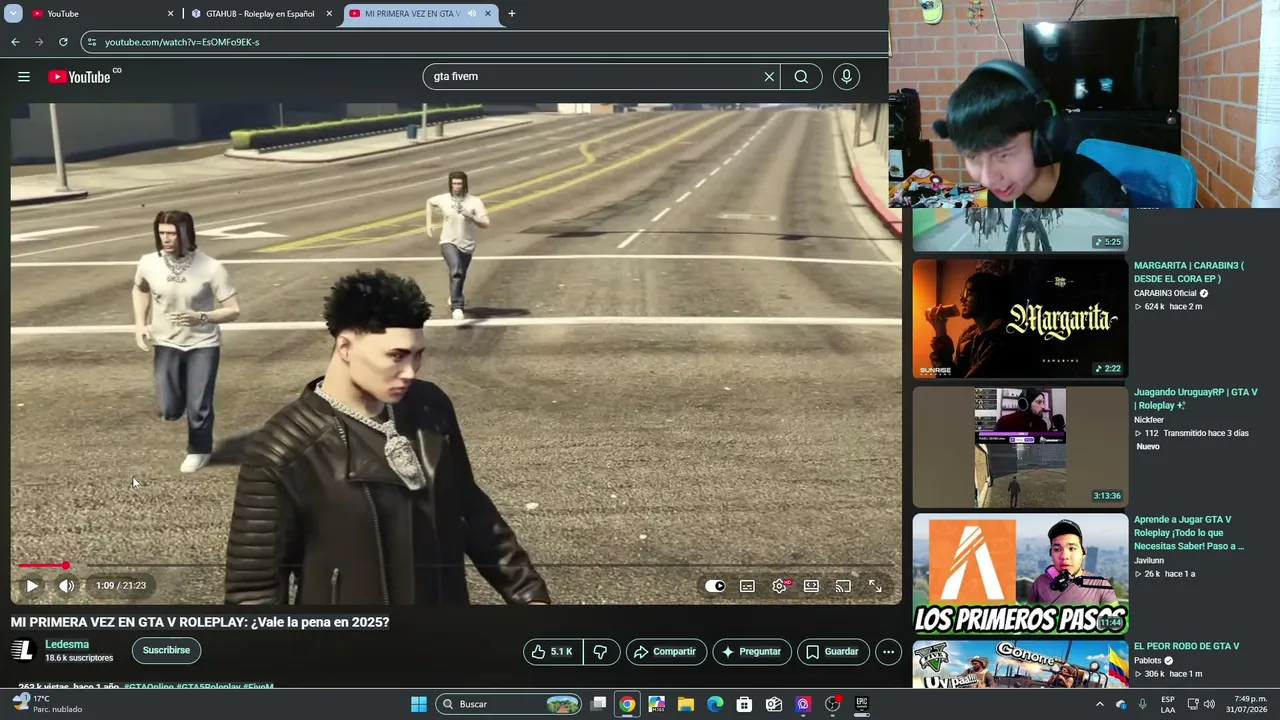1280x720 pixels.
Task: Open the 'Jugando UruguayRP' video title
Action: tap(1195, 399)
